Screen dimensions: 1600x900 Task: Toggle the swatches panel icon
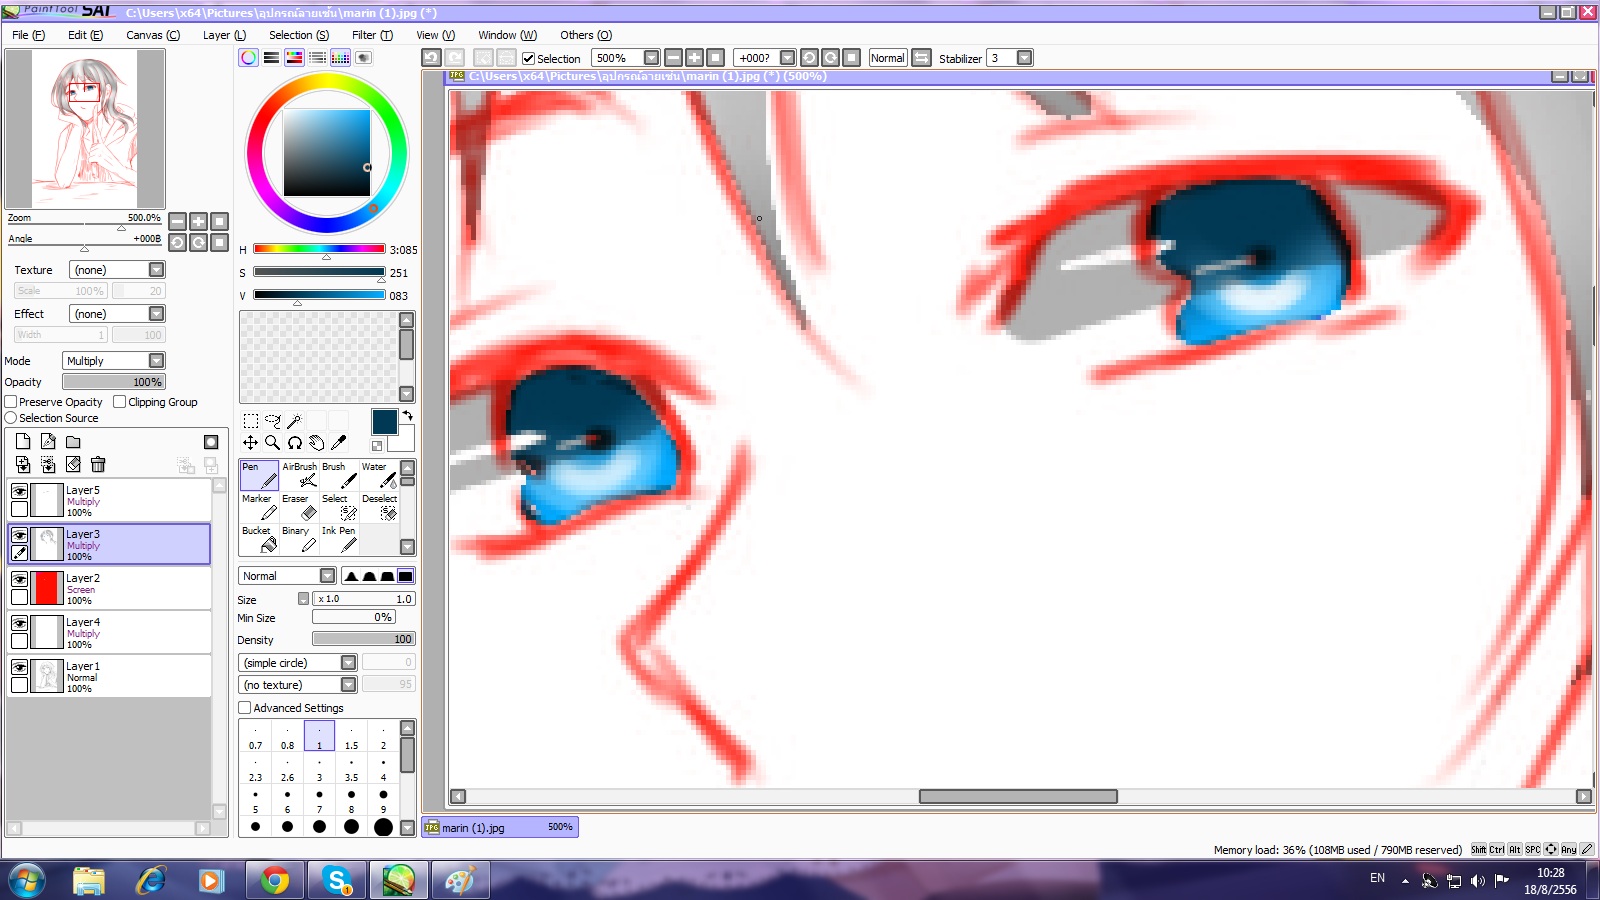[x=340, y=58]
